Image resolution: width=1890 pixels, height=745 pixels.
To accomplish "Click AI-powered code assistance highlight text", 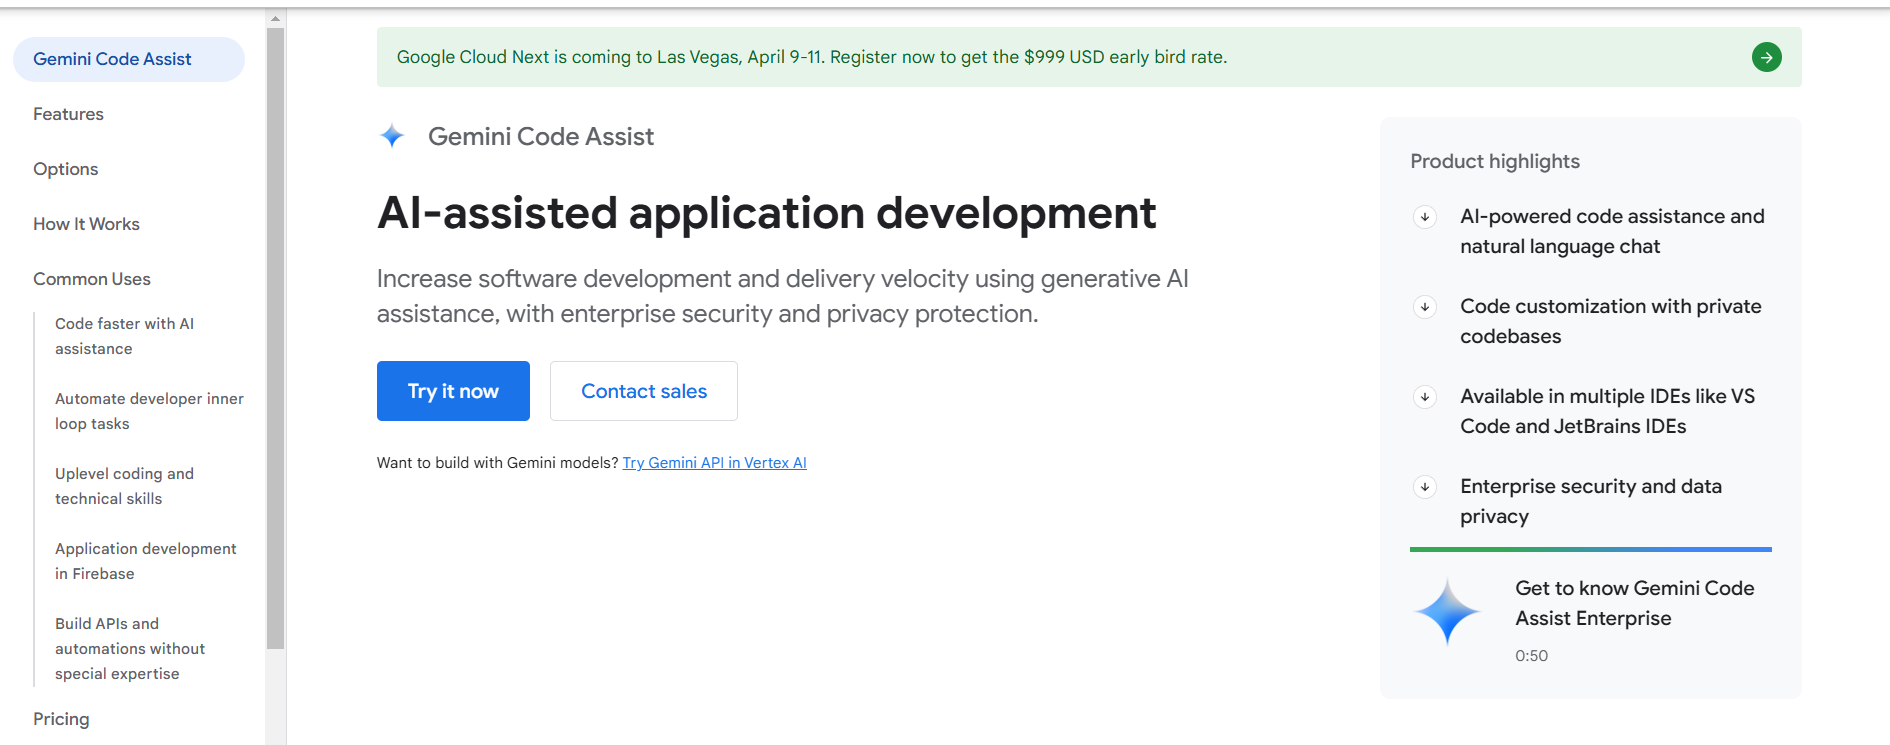I will (x=1612, y=231).
